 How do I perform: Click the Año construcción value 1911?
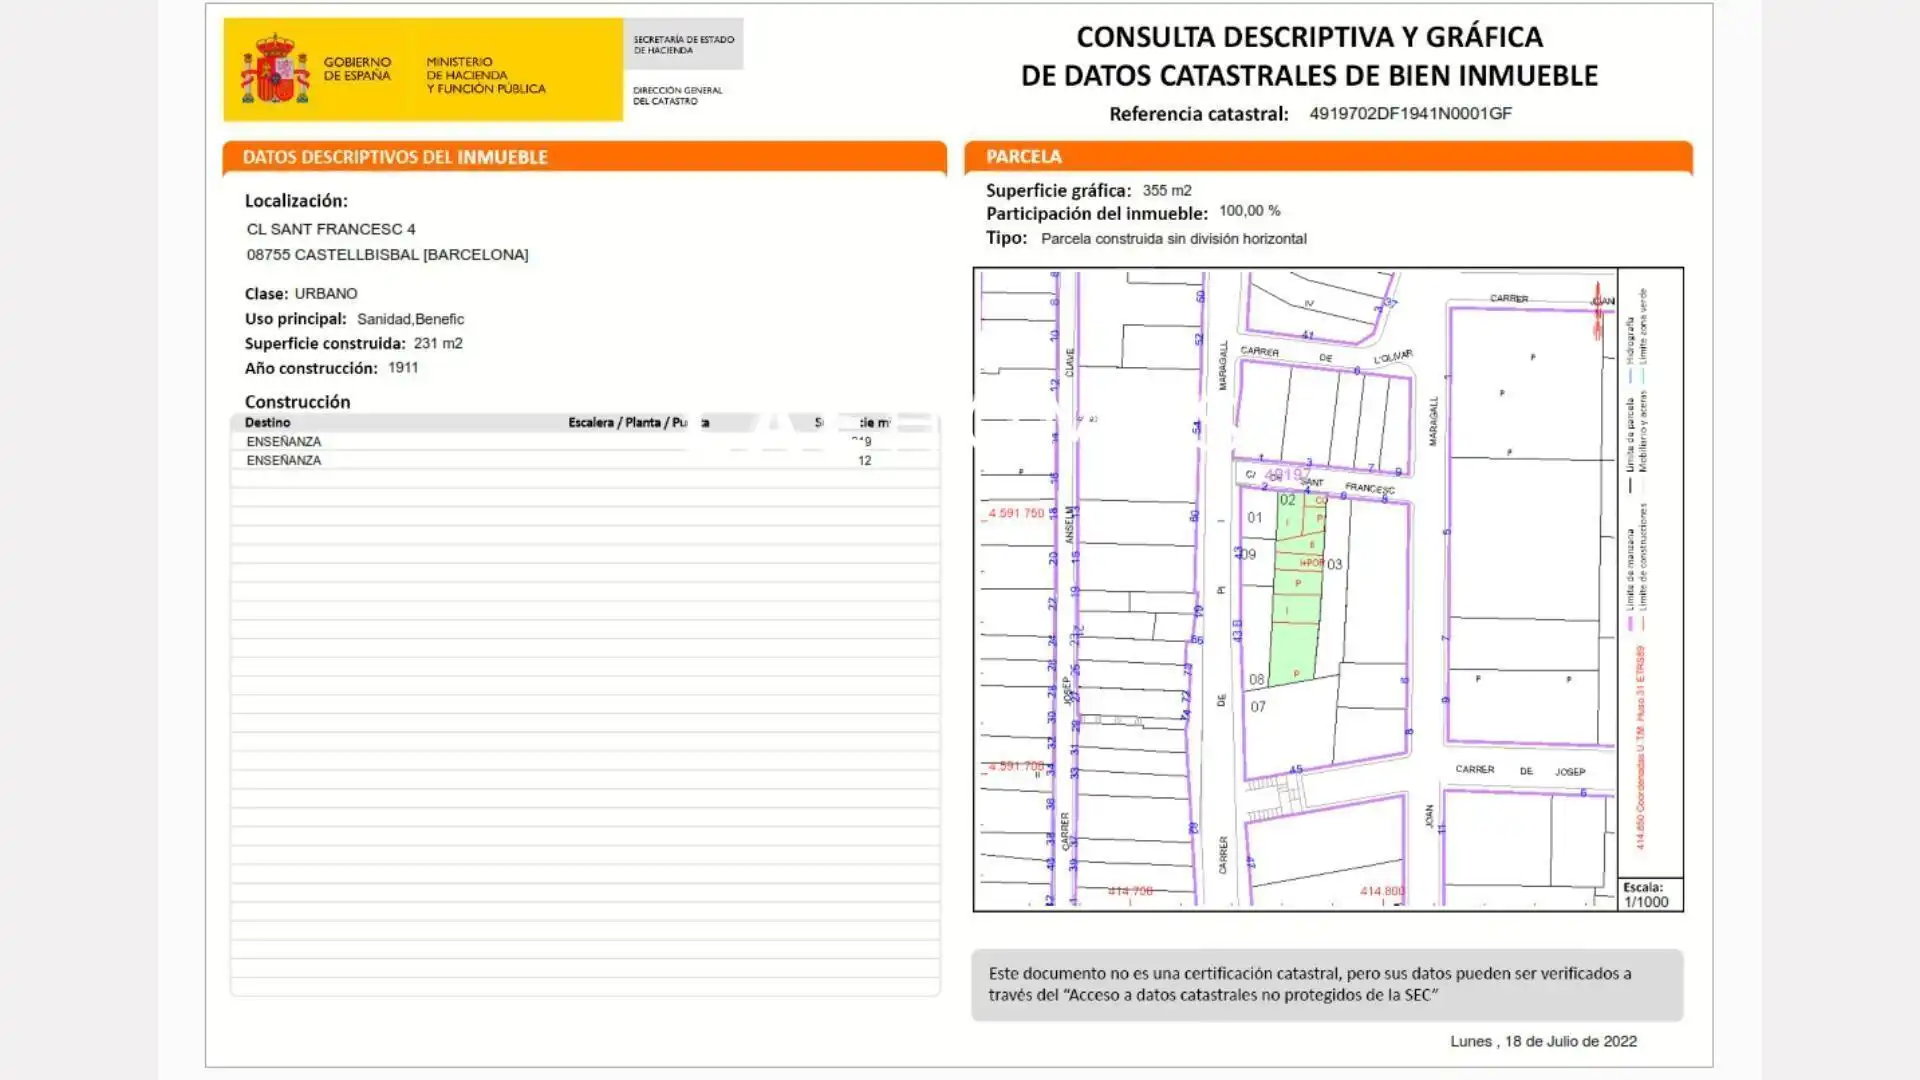[x=403, y=367]
